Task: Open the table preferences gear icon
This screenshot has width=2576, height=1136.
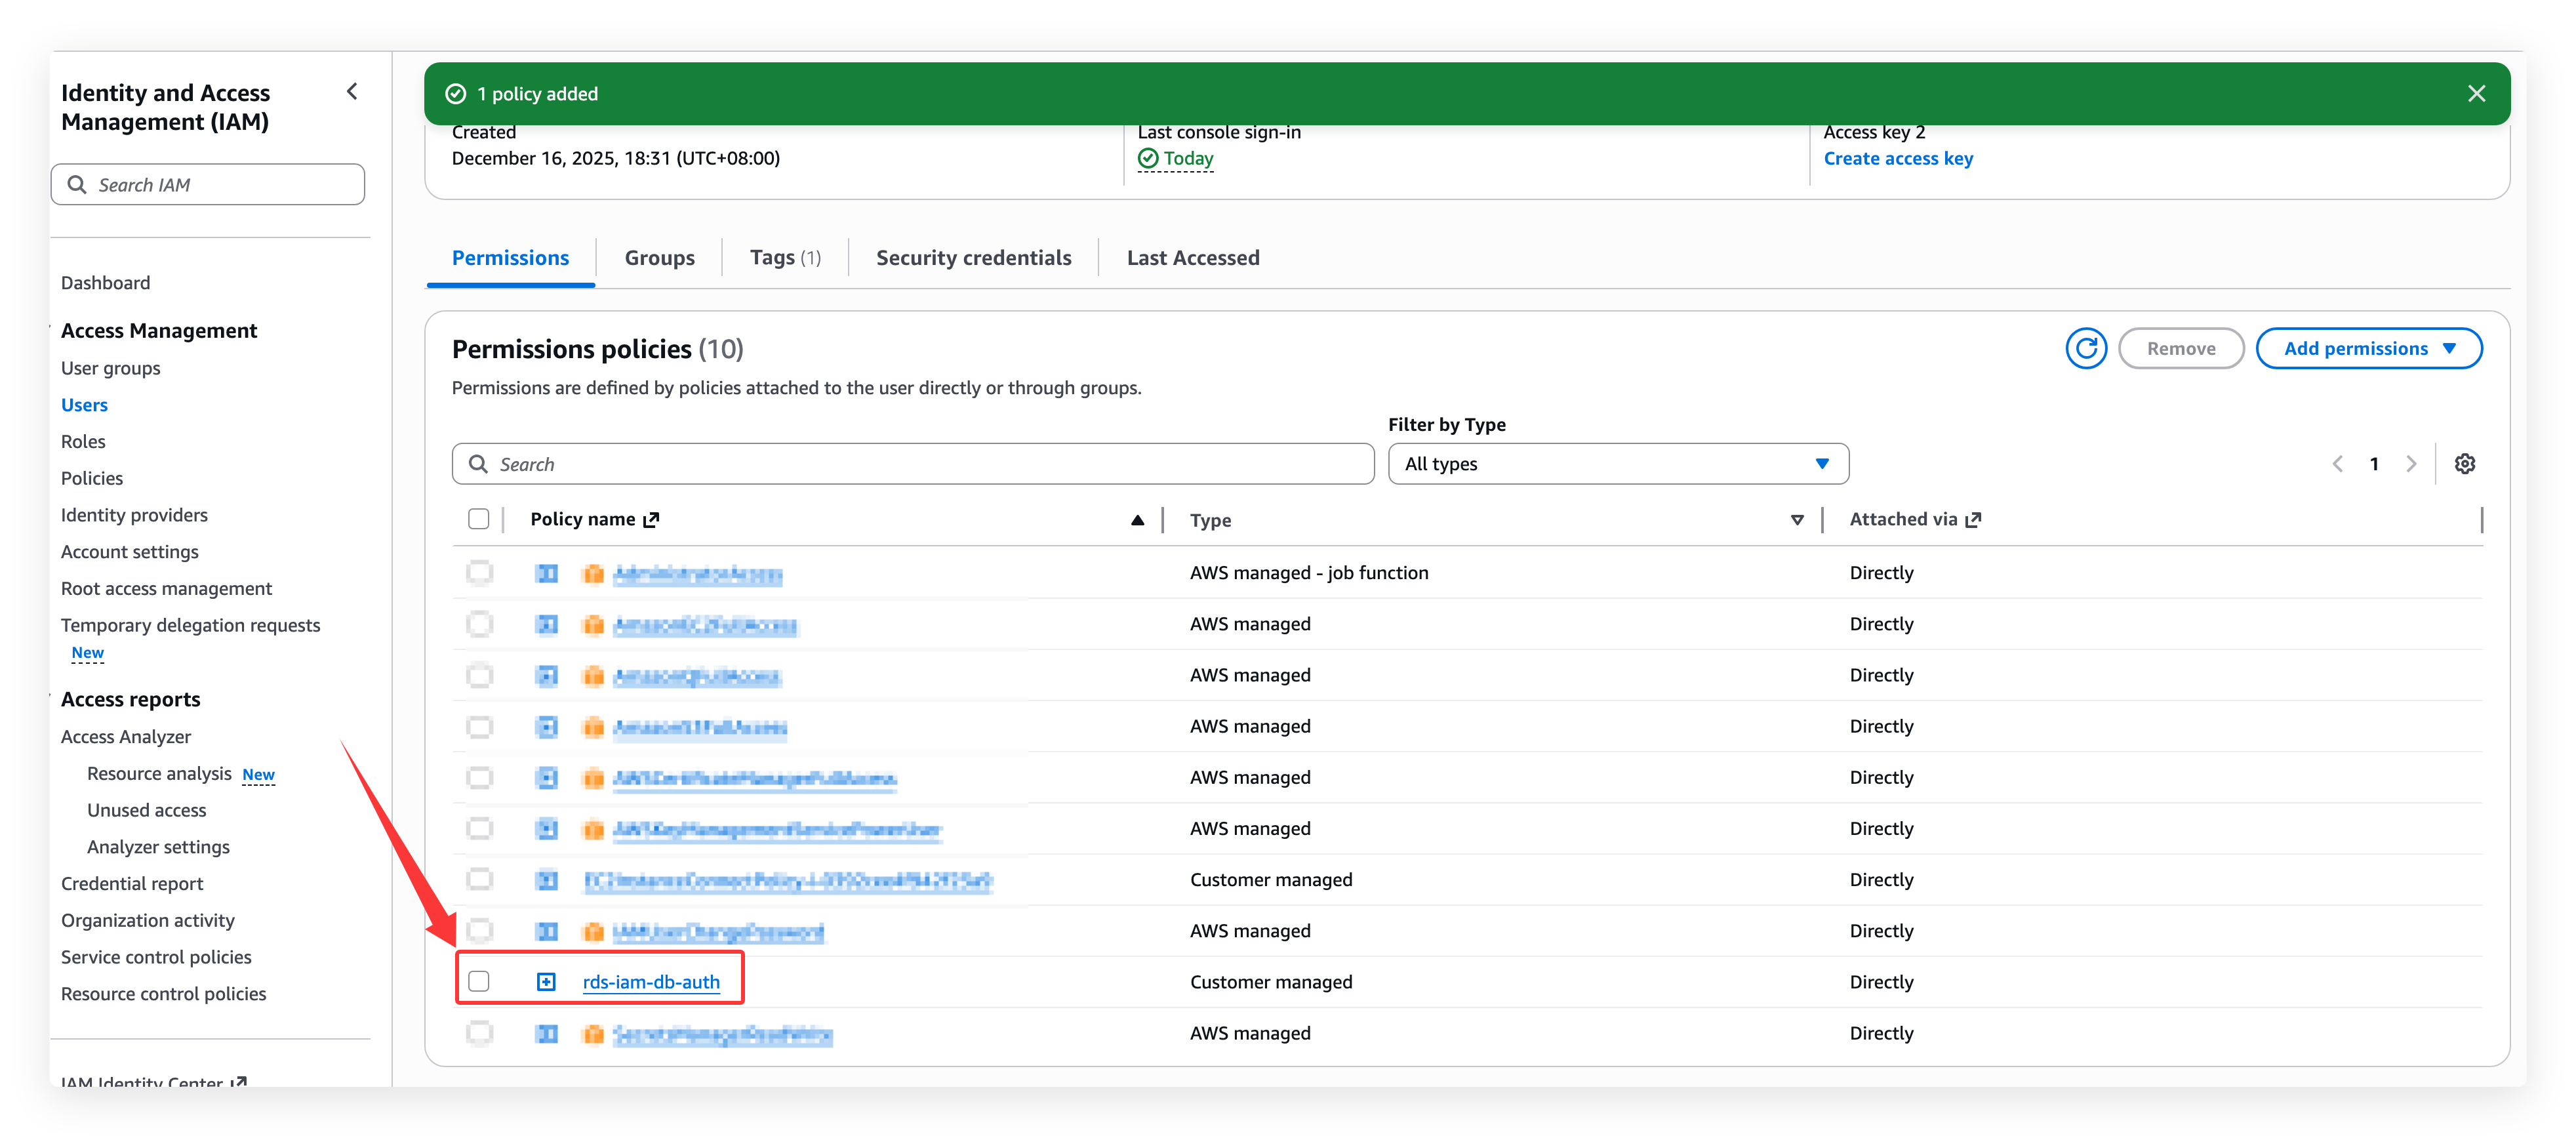Action: click(x=2465, y=463)
